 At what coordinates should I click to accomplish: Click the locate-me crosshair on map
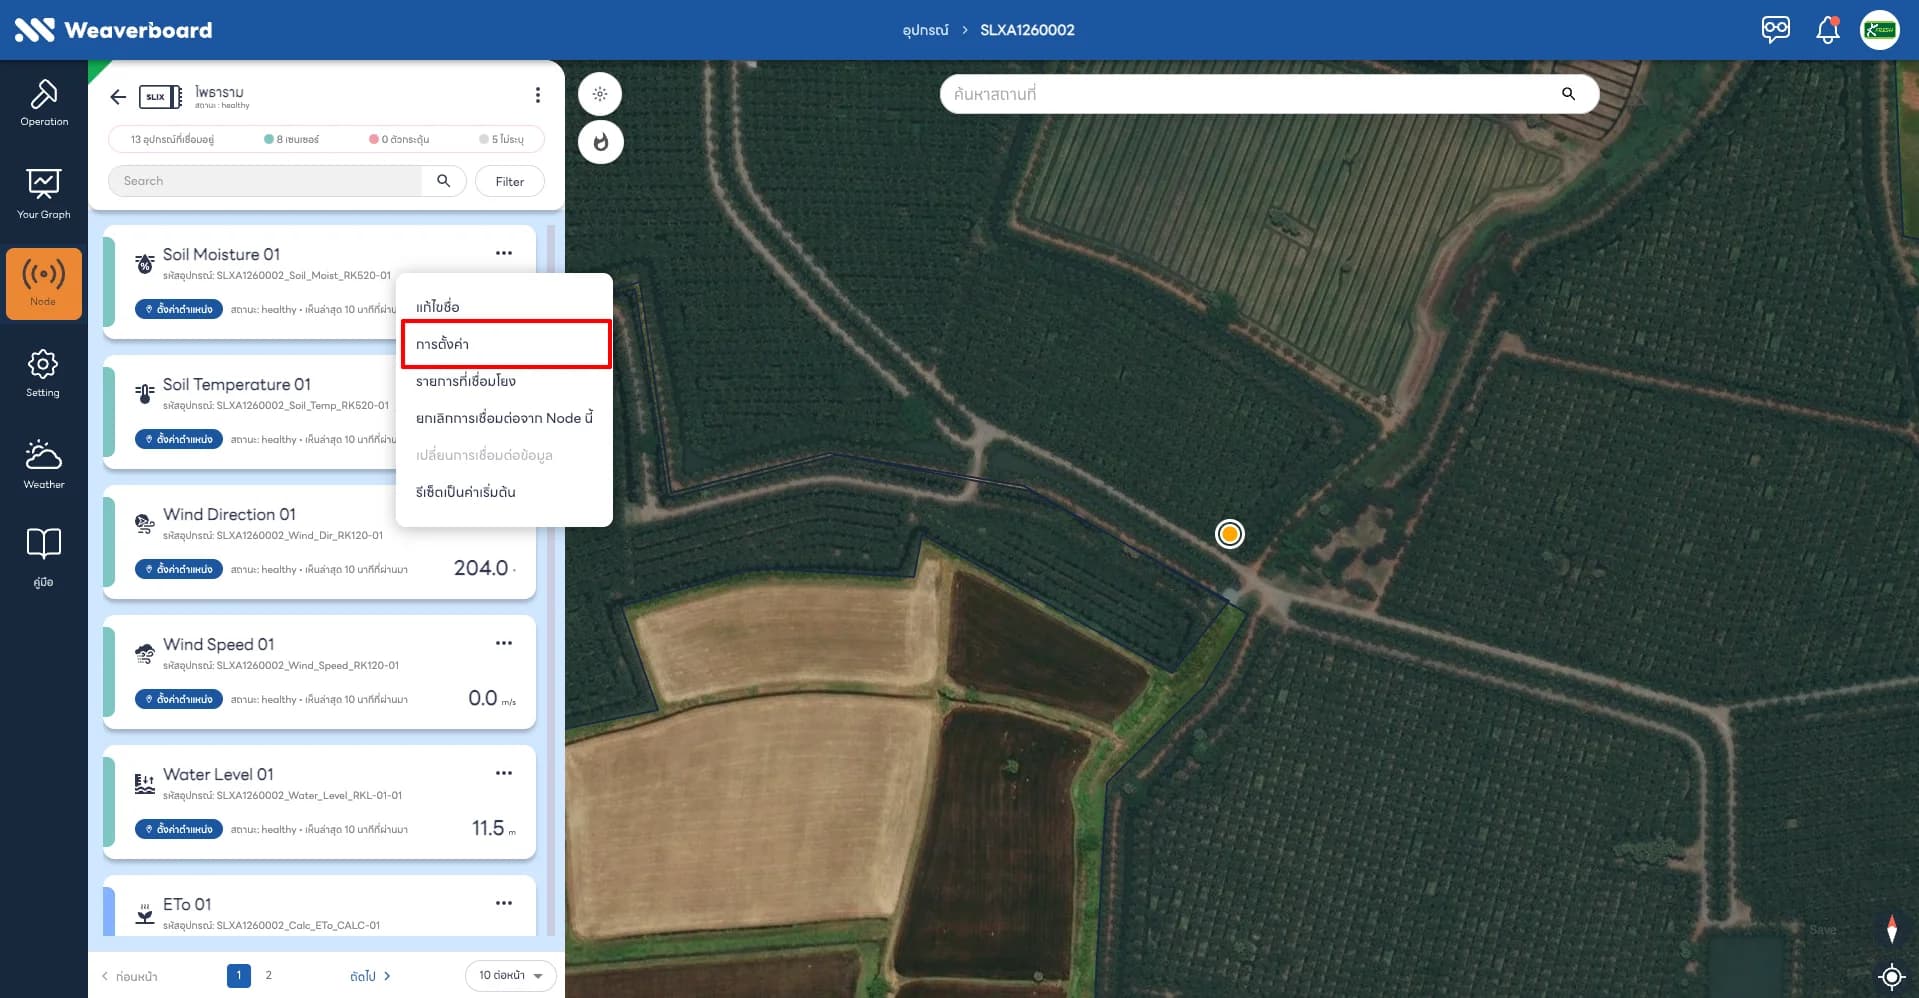[1891, 975]
